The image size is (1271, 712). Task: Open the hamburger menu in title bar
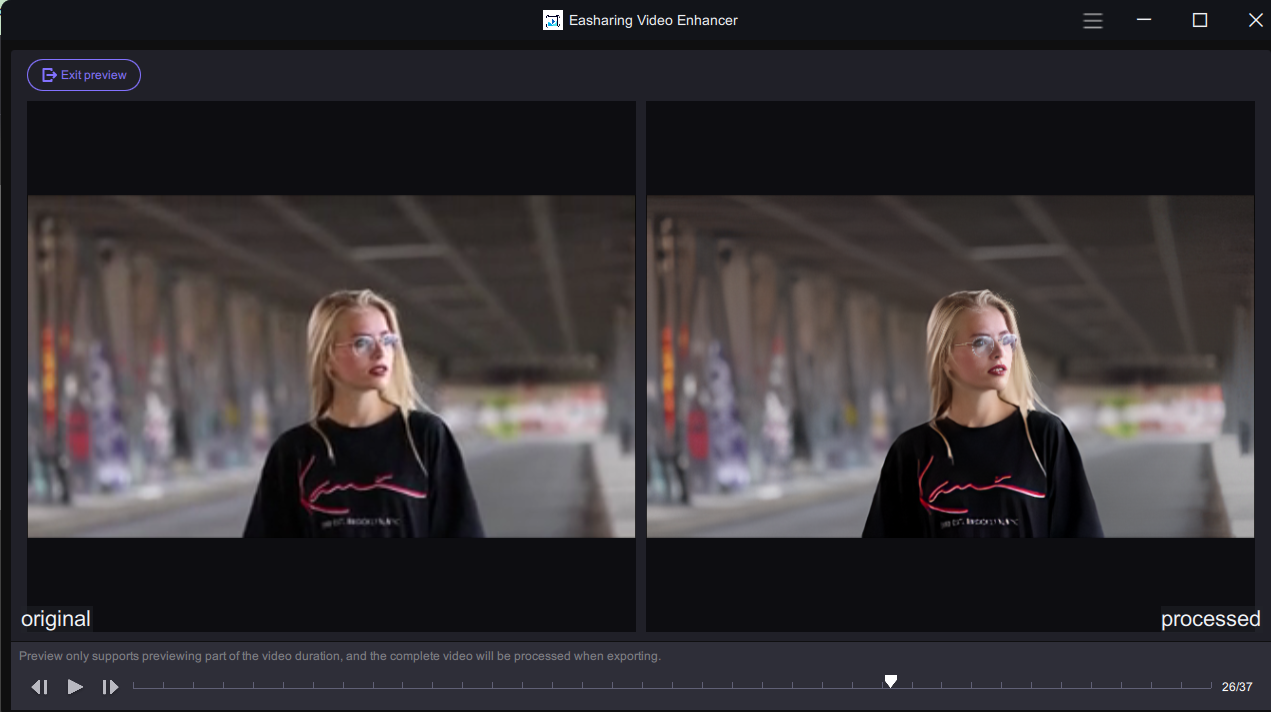click(x=1093, y=20)
